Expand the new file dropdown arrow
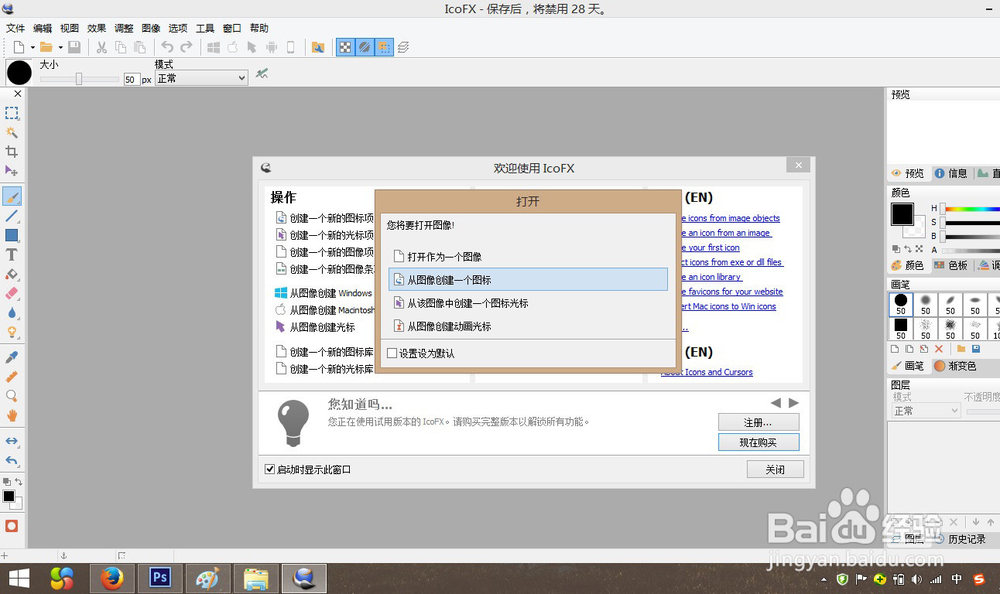The width and height of the screenshot is (1000, 594). [33, 47]
